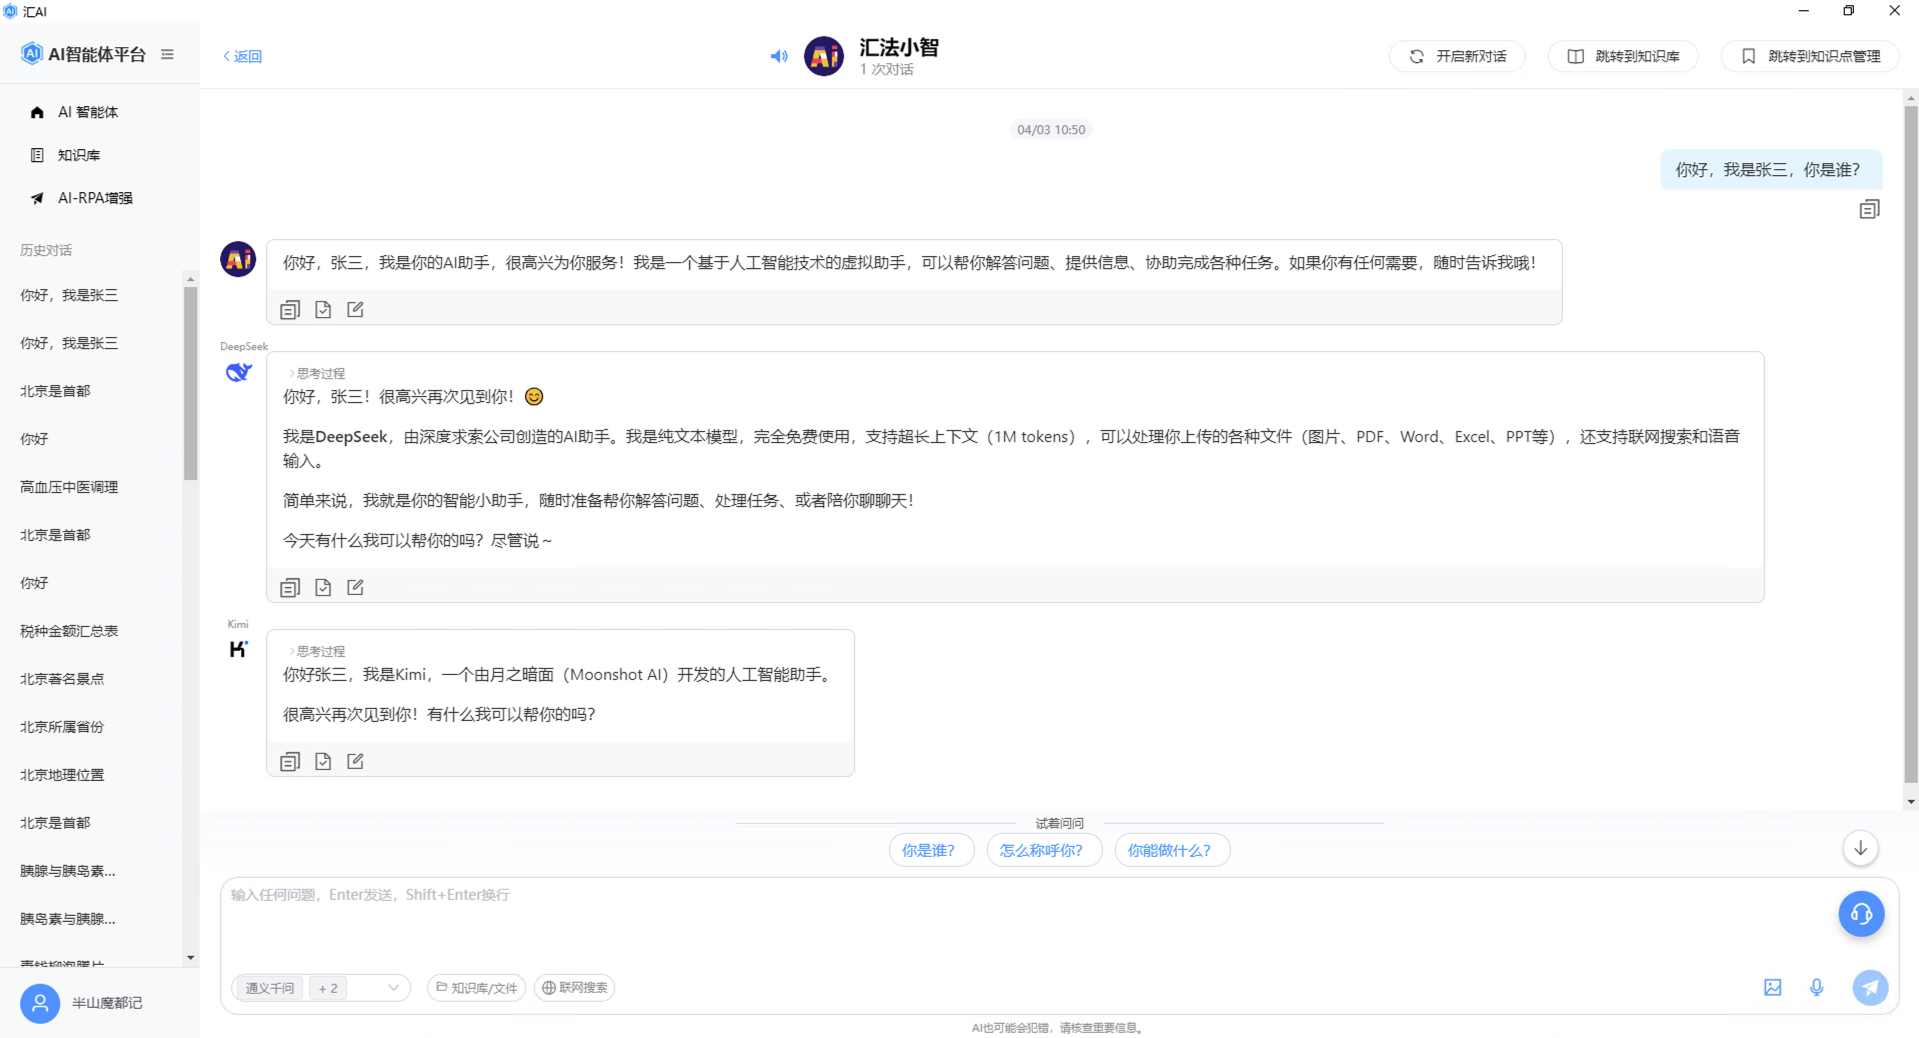Toggle the sidebar hamburger menu

point(167,54)
